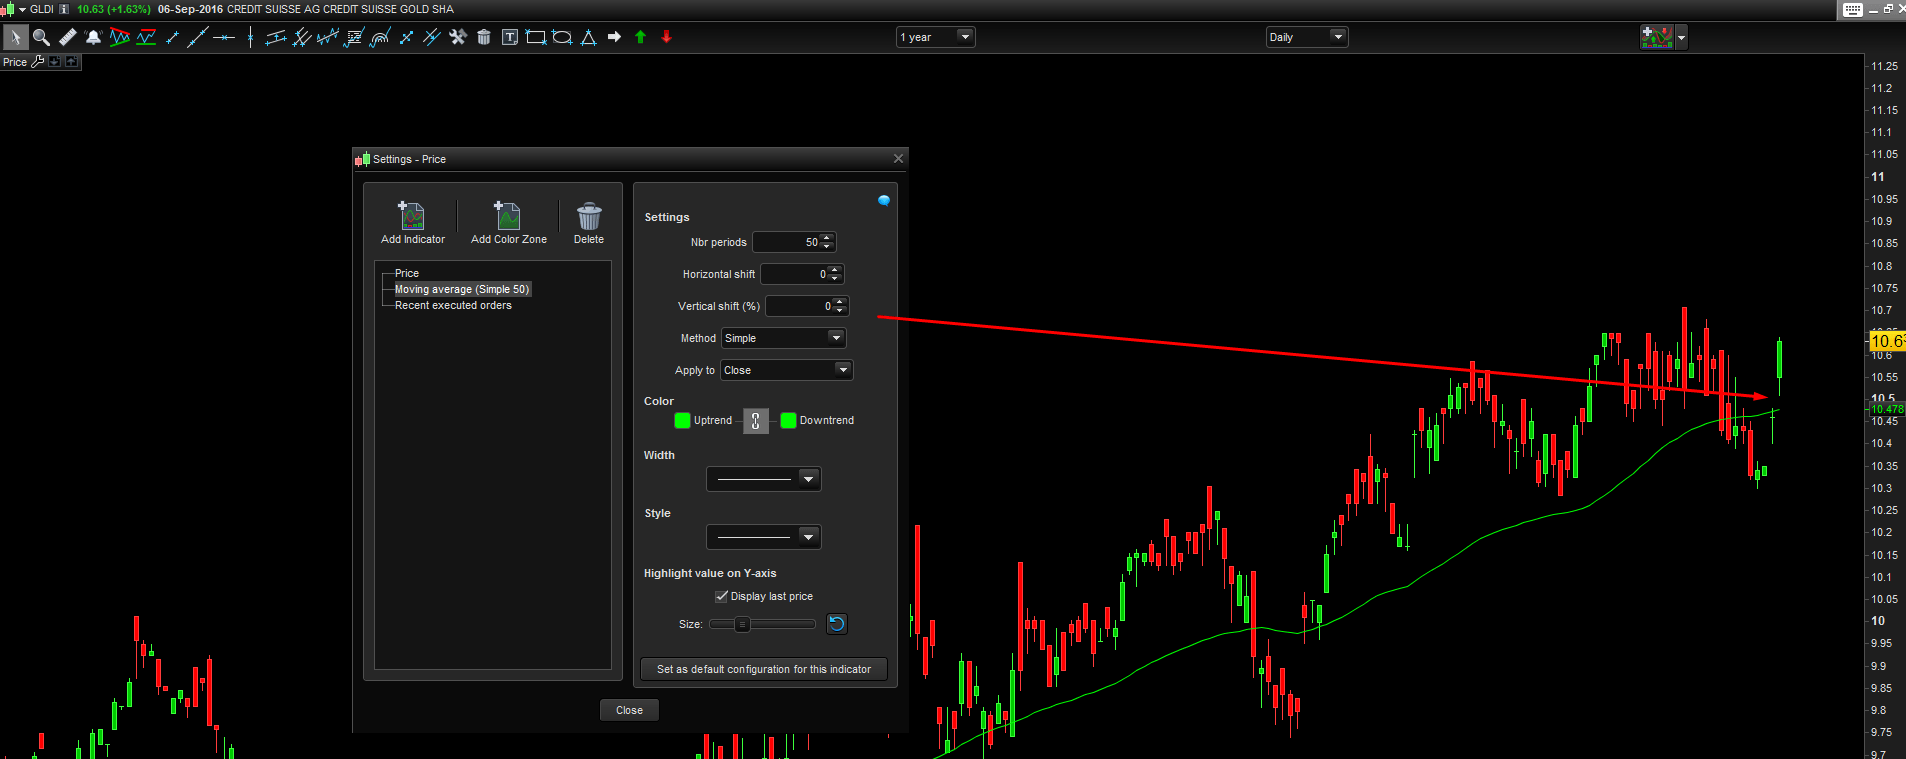Pick the vertical line drawing tool

pyautogui.click(x=250, y=37)
